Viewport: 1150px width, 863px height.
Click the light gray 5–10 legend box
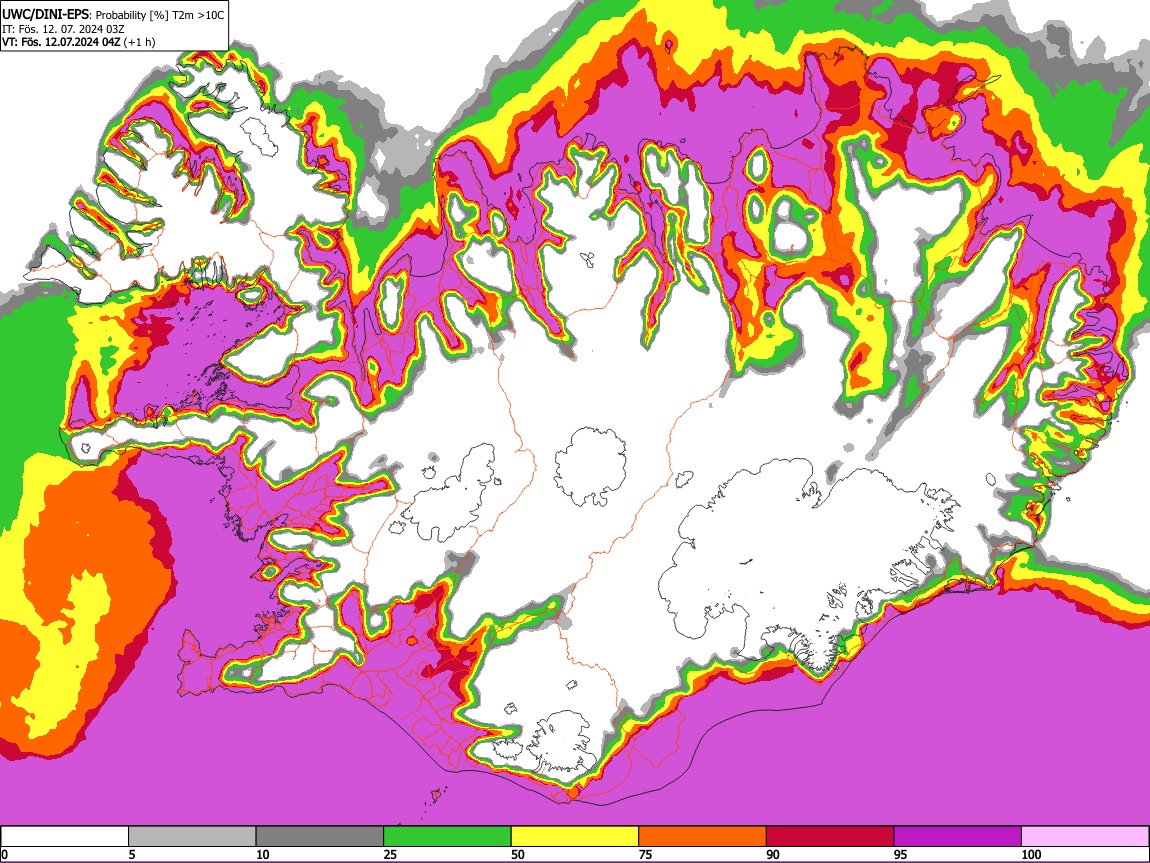192,837
